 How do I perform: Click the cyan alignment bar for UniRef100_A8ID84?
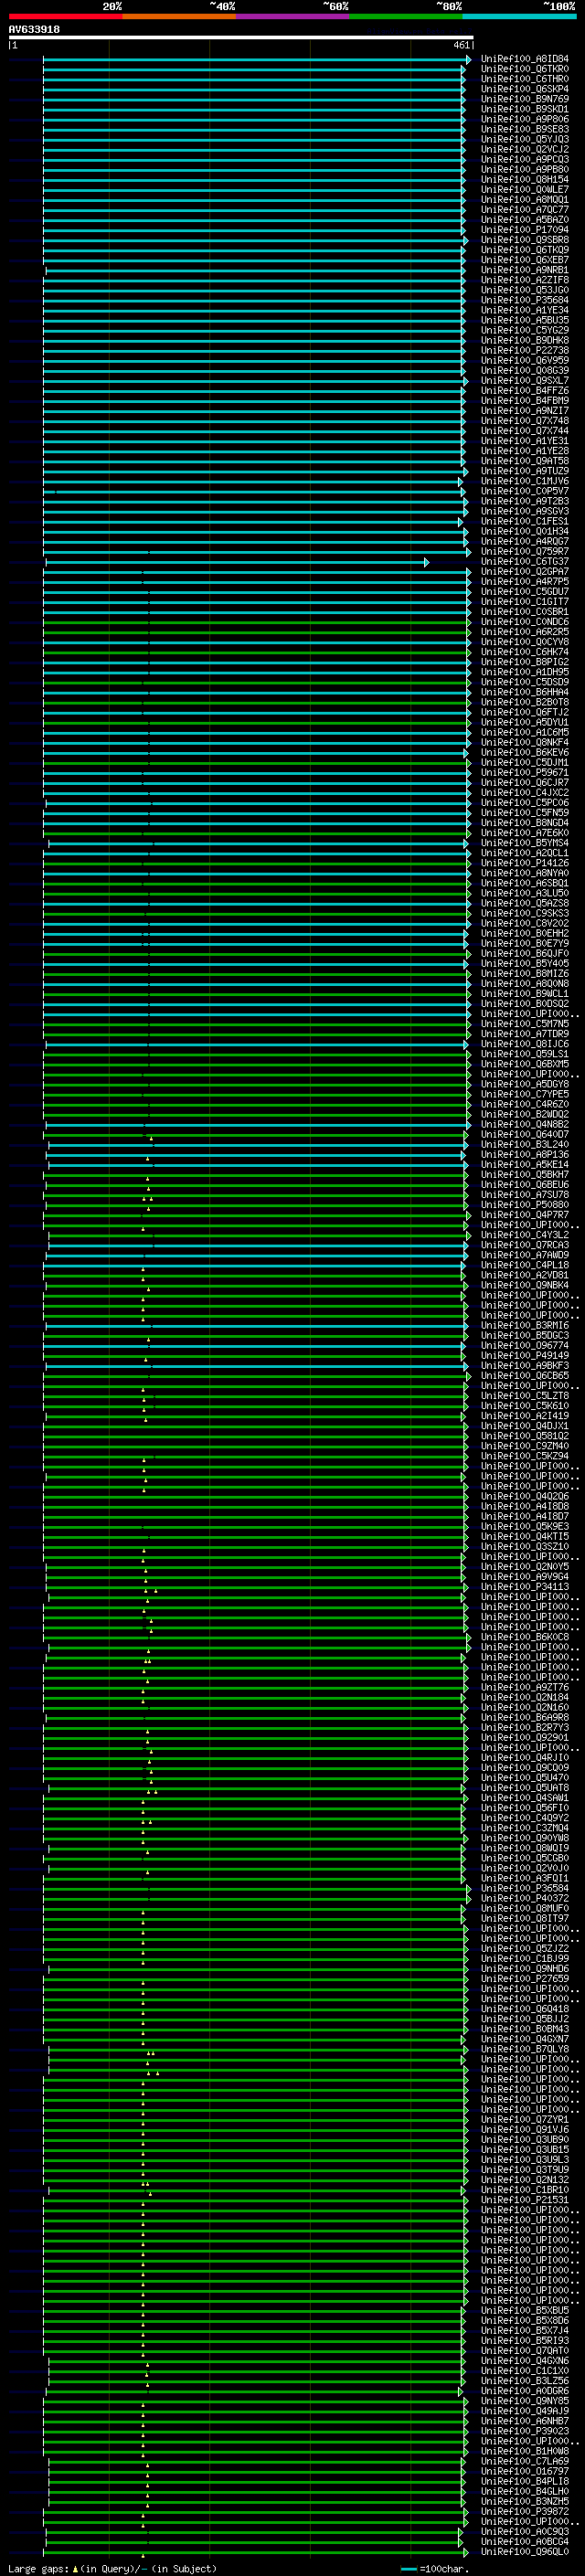257,59
